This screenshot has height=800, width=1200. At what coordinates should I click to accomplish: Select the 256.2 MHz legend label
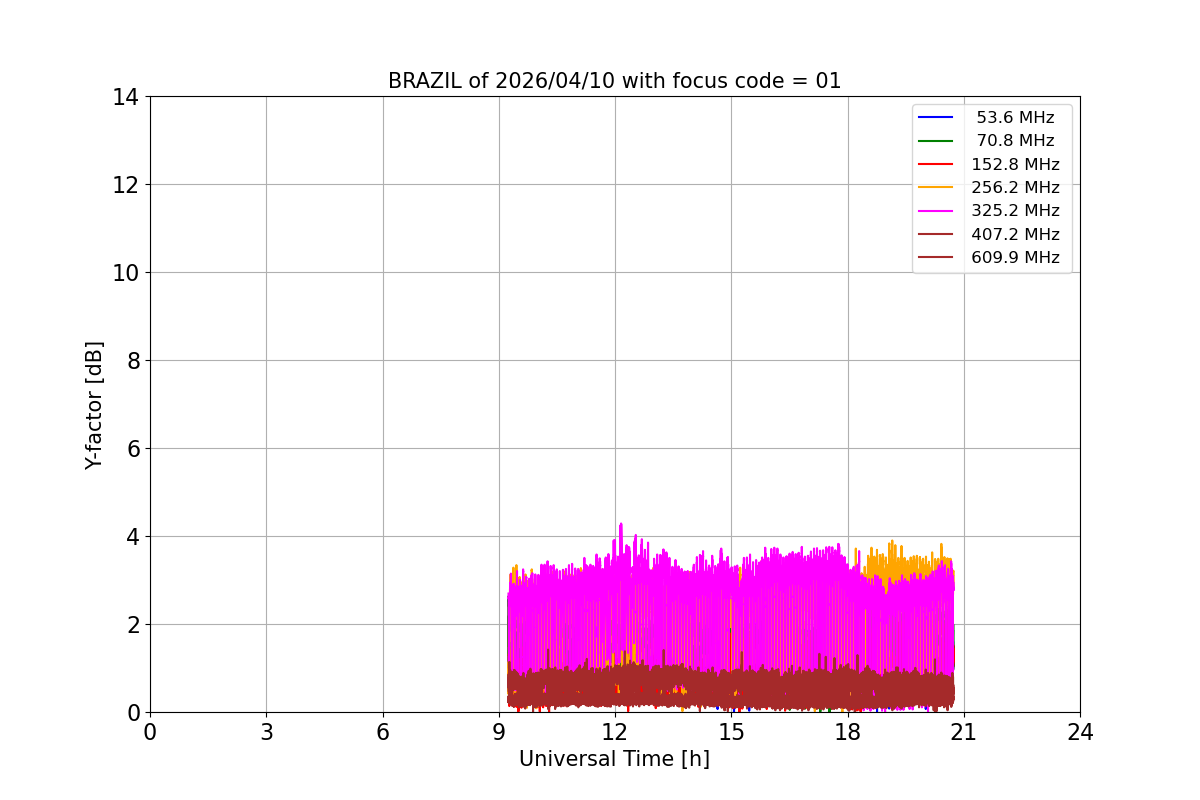click(x=1015, y=188)
